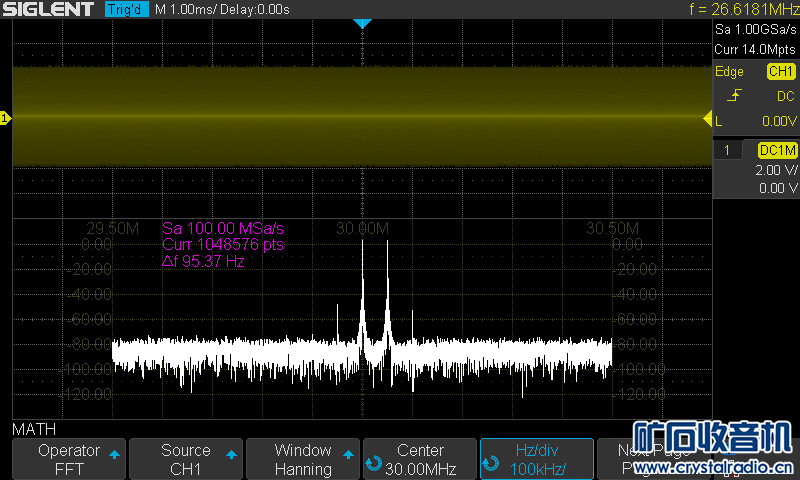Screen dimensions: 800x480
Task: Click the M 1.00ms/ timebase readout
Action: point(186,10)
